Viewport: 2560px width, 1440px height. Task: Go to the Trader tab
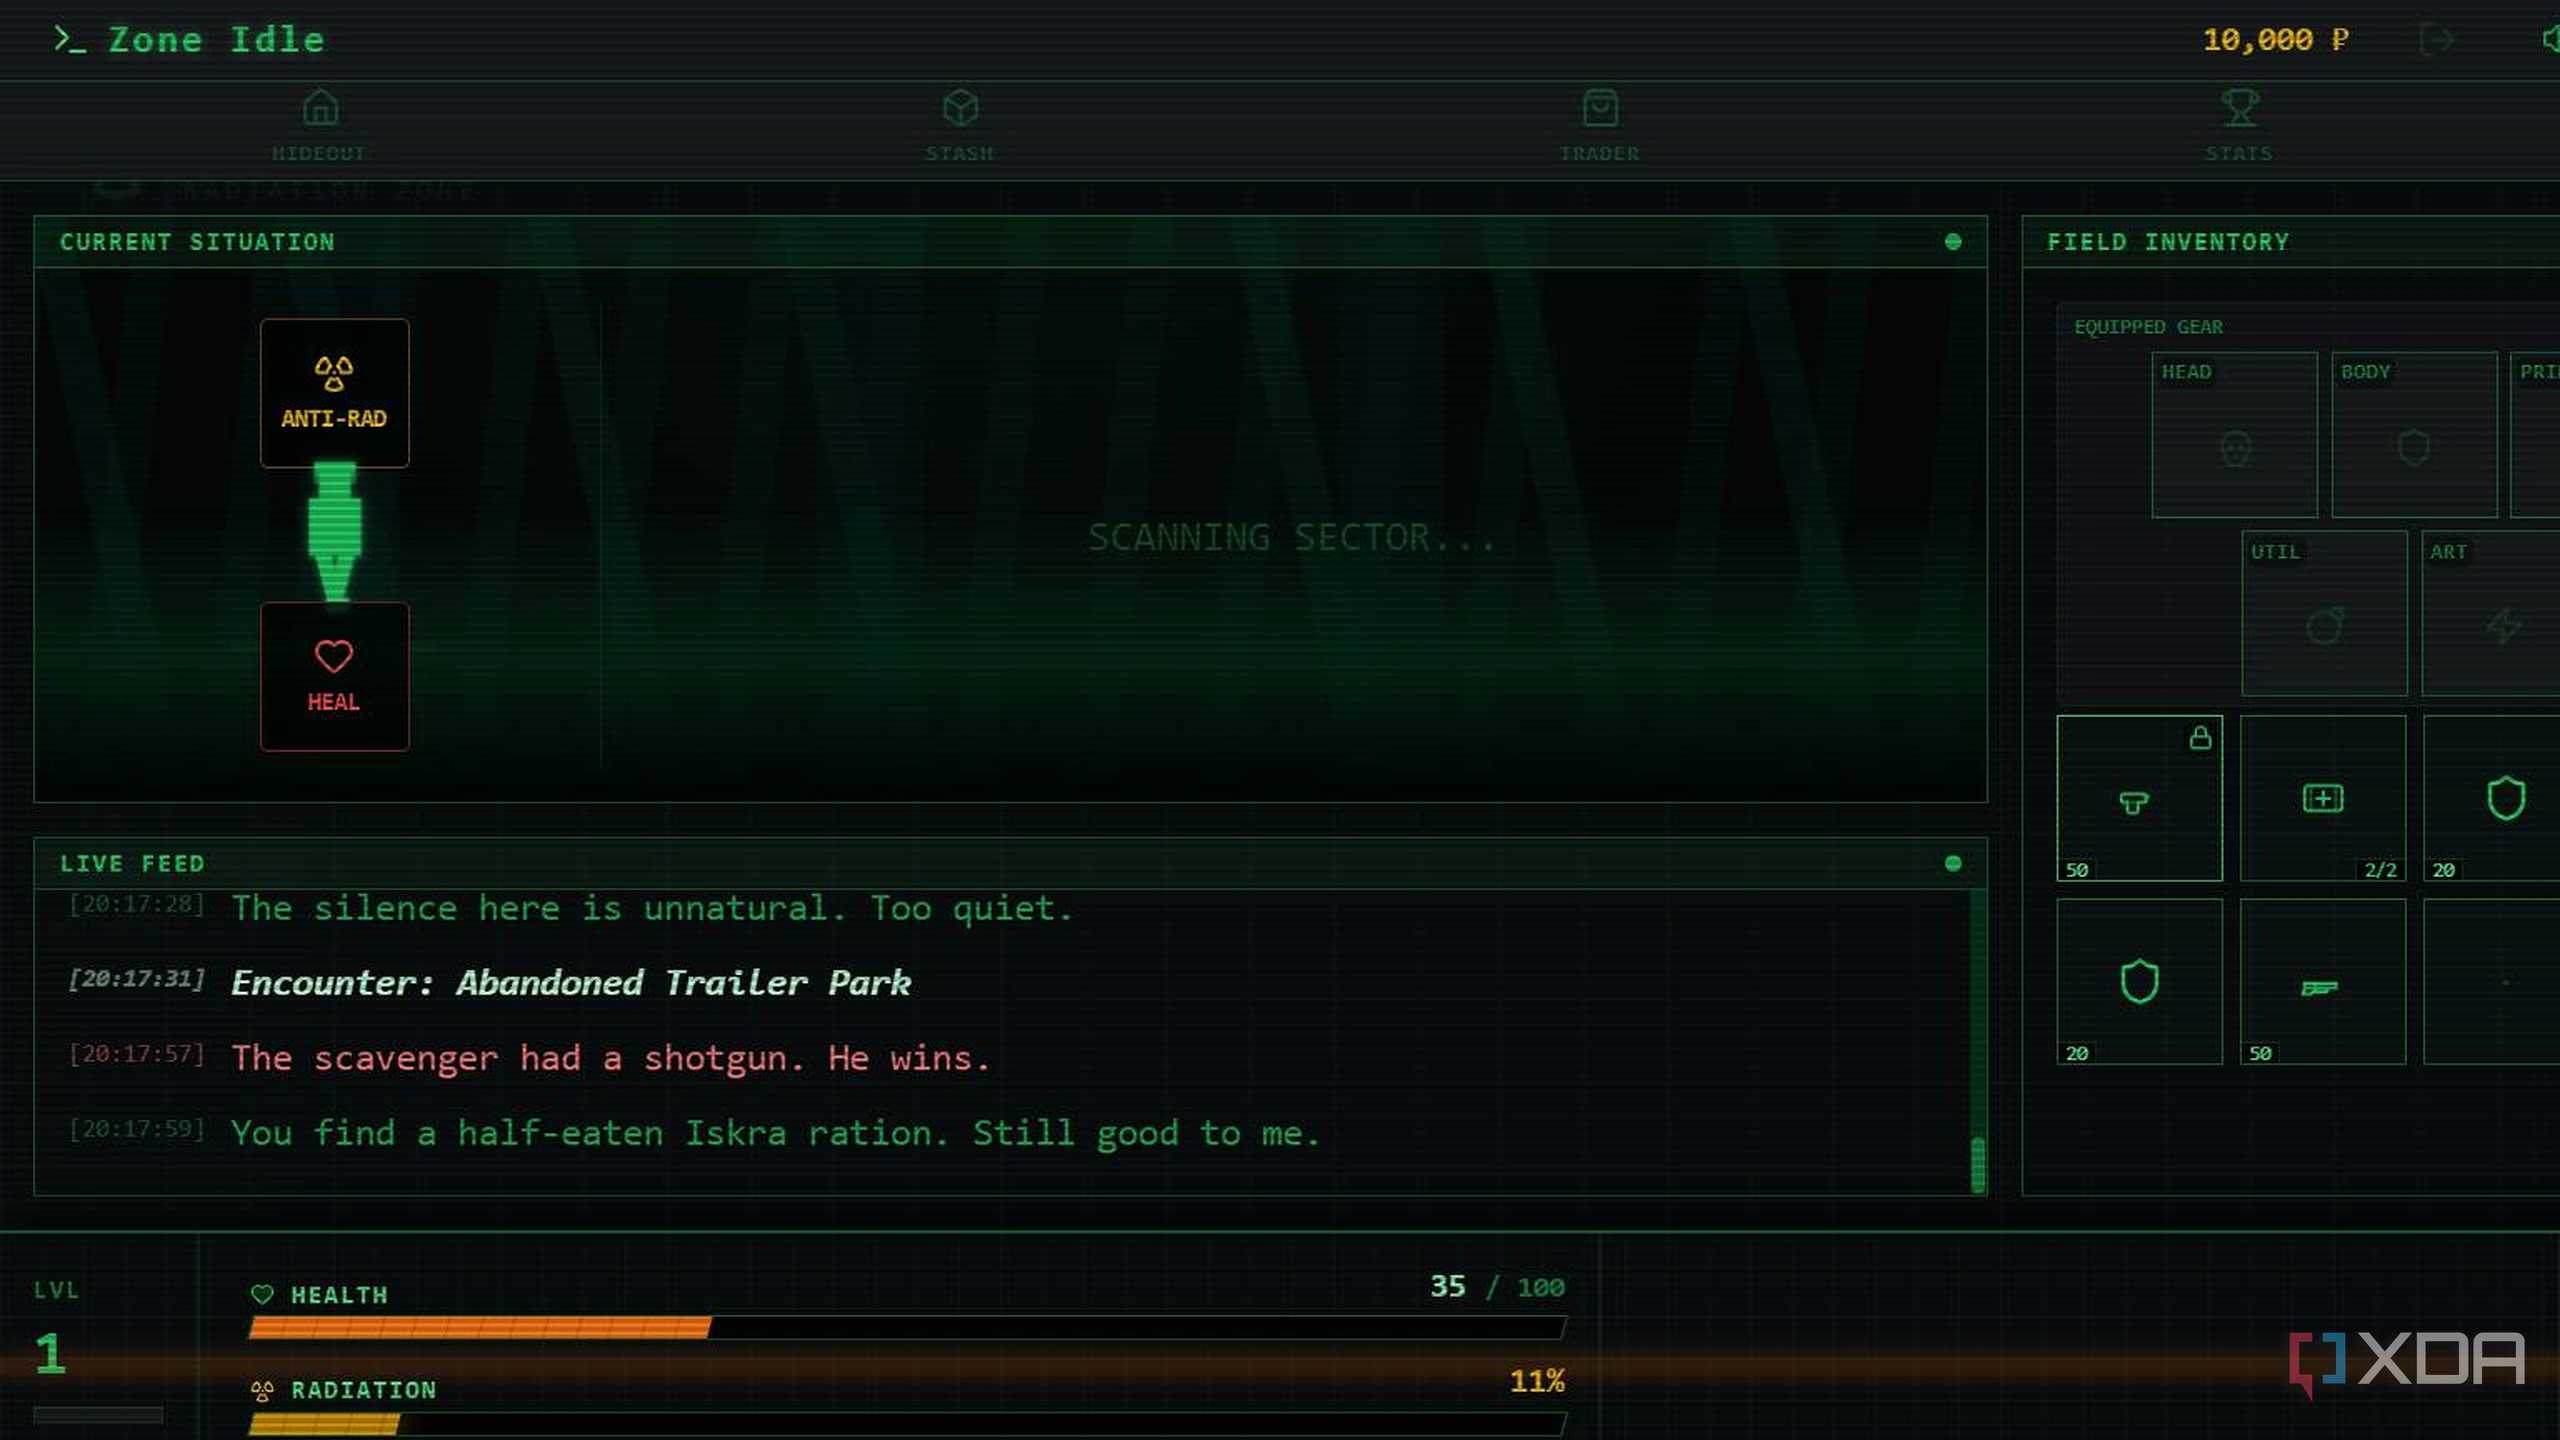pos(1600,126)
